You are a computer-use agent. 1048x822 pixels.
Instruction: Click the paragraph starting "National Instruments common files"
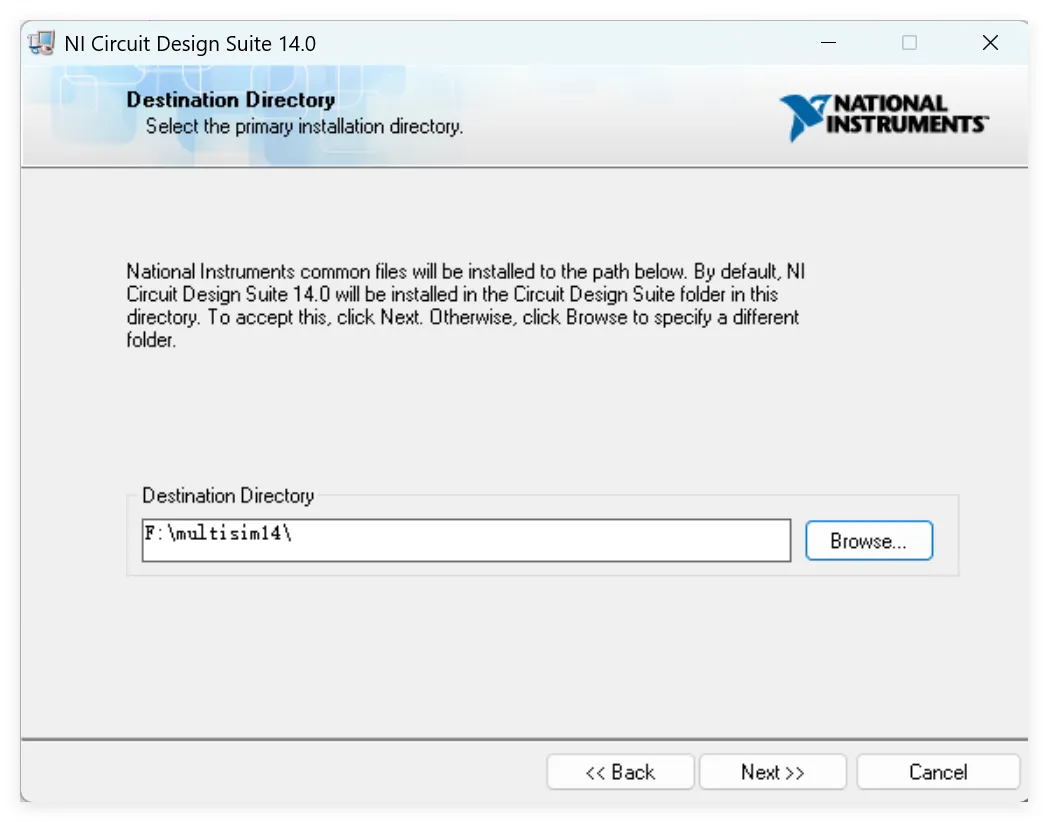466,305
